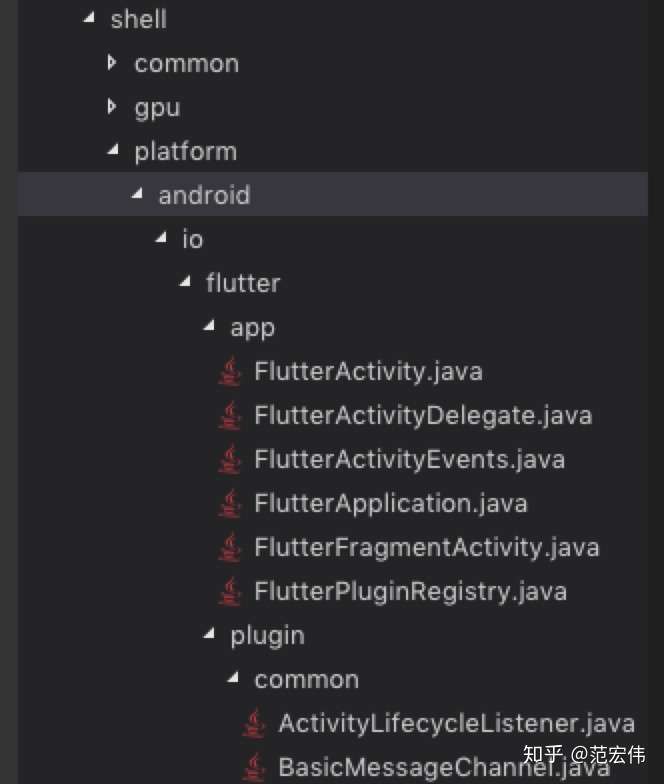This screenshot has width=664, height=784.
Task: Collapse the plugin folder arrow
Action: (x=209, y=635)
